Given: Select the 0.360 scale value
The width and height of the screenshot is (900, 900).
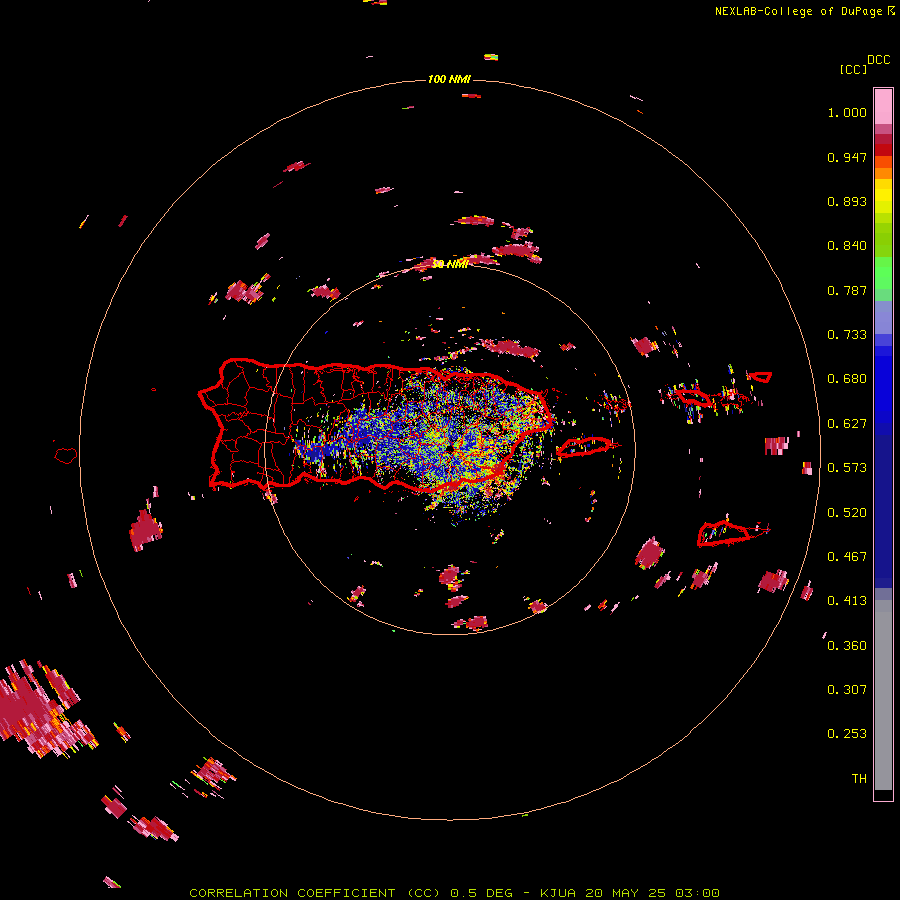Looking at the screenshot, I should point(847,646).
